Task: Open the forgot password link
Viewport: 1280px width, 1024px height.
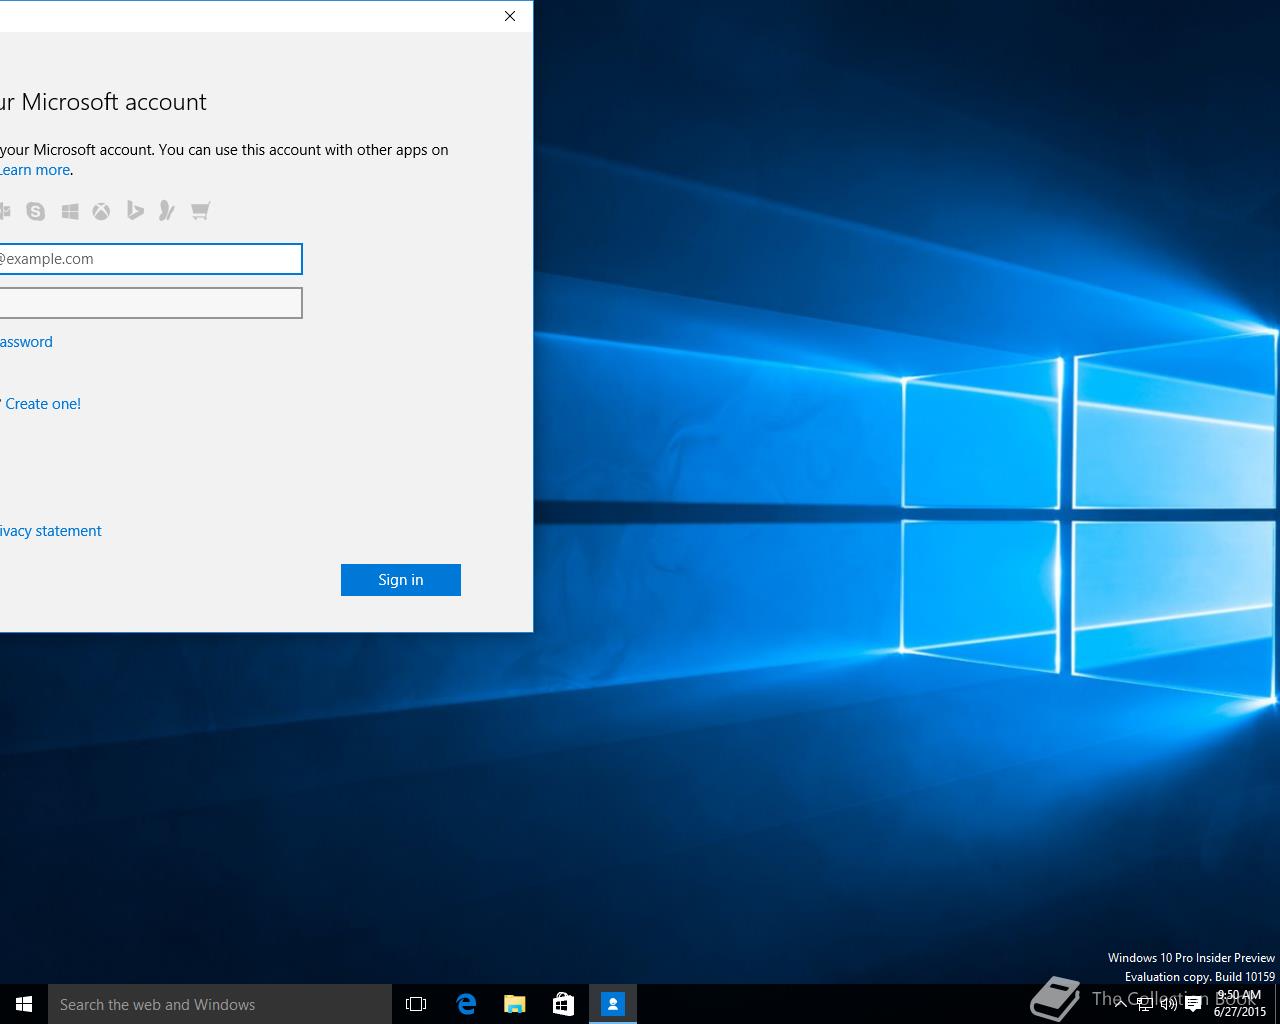Action: [26, 342]
